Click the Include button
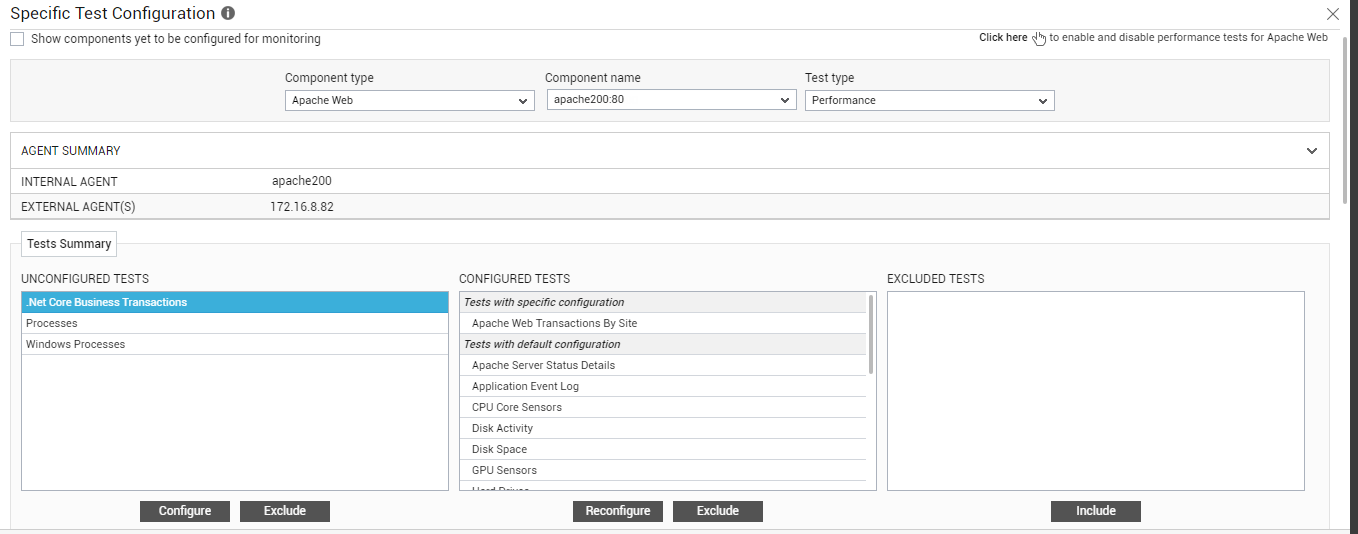 1096,511
